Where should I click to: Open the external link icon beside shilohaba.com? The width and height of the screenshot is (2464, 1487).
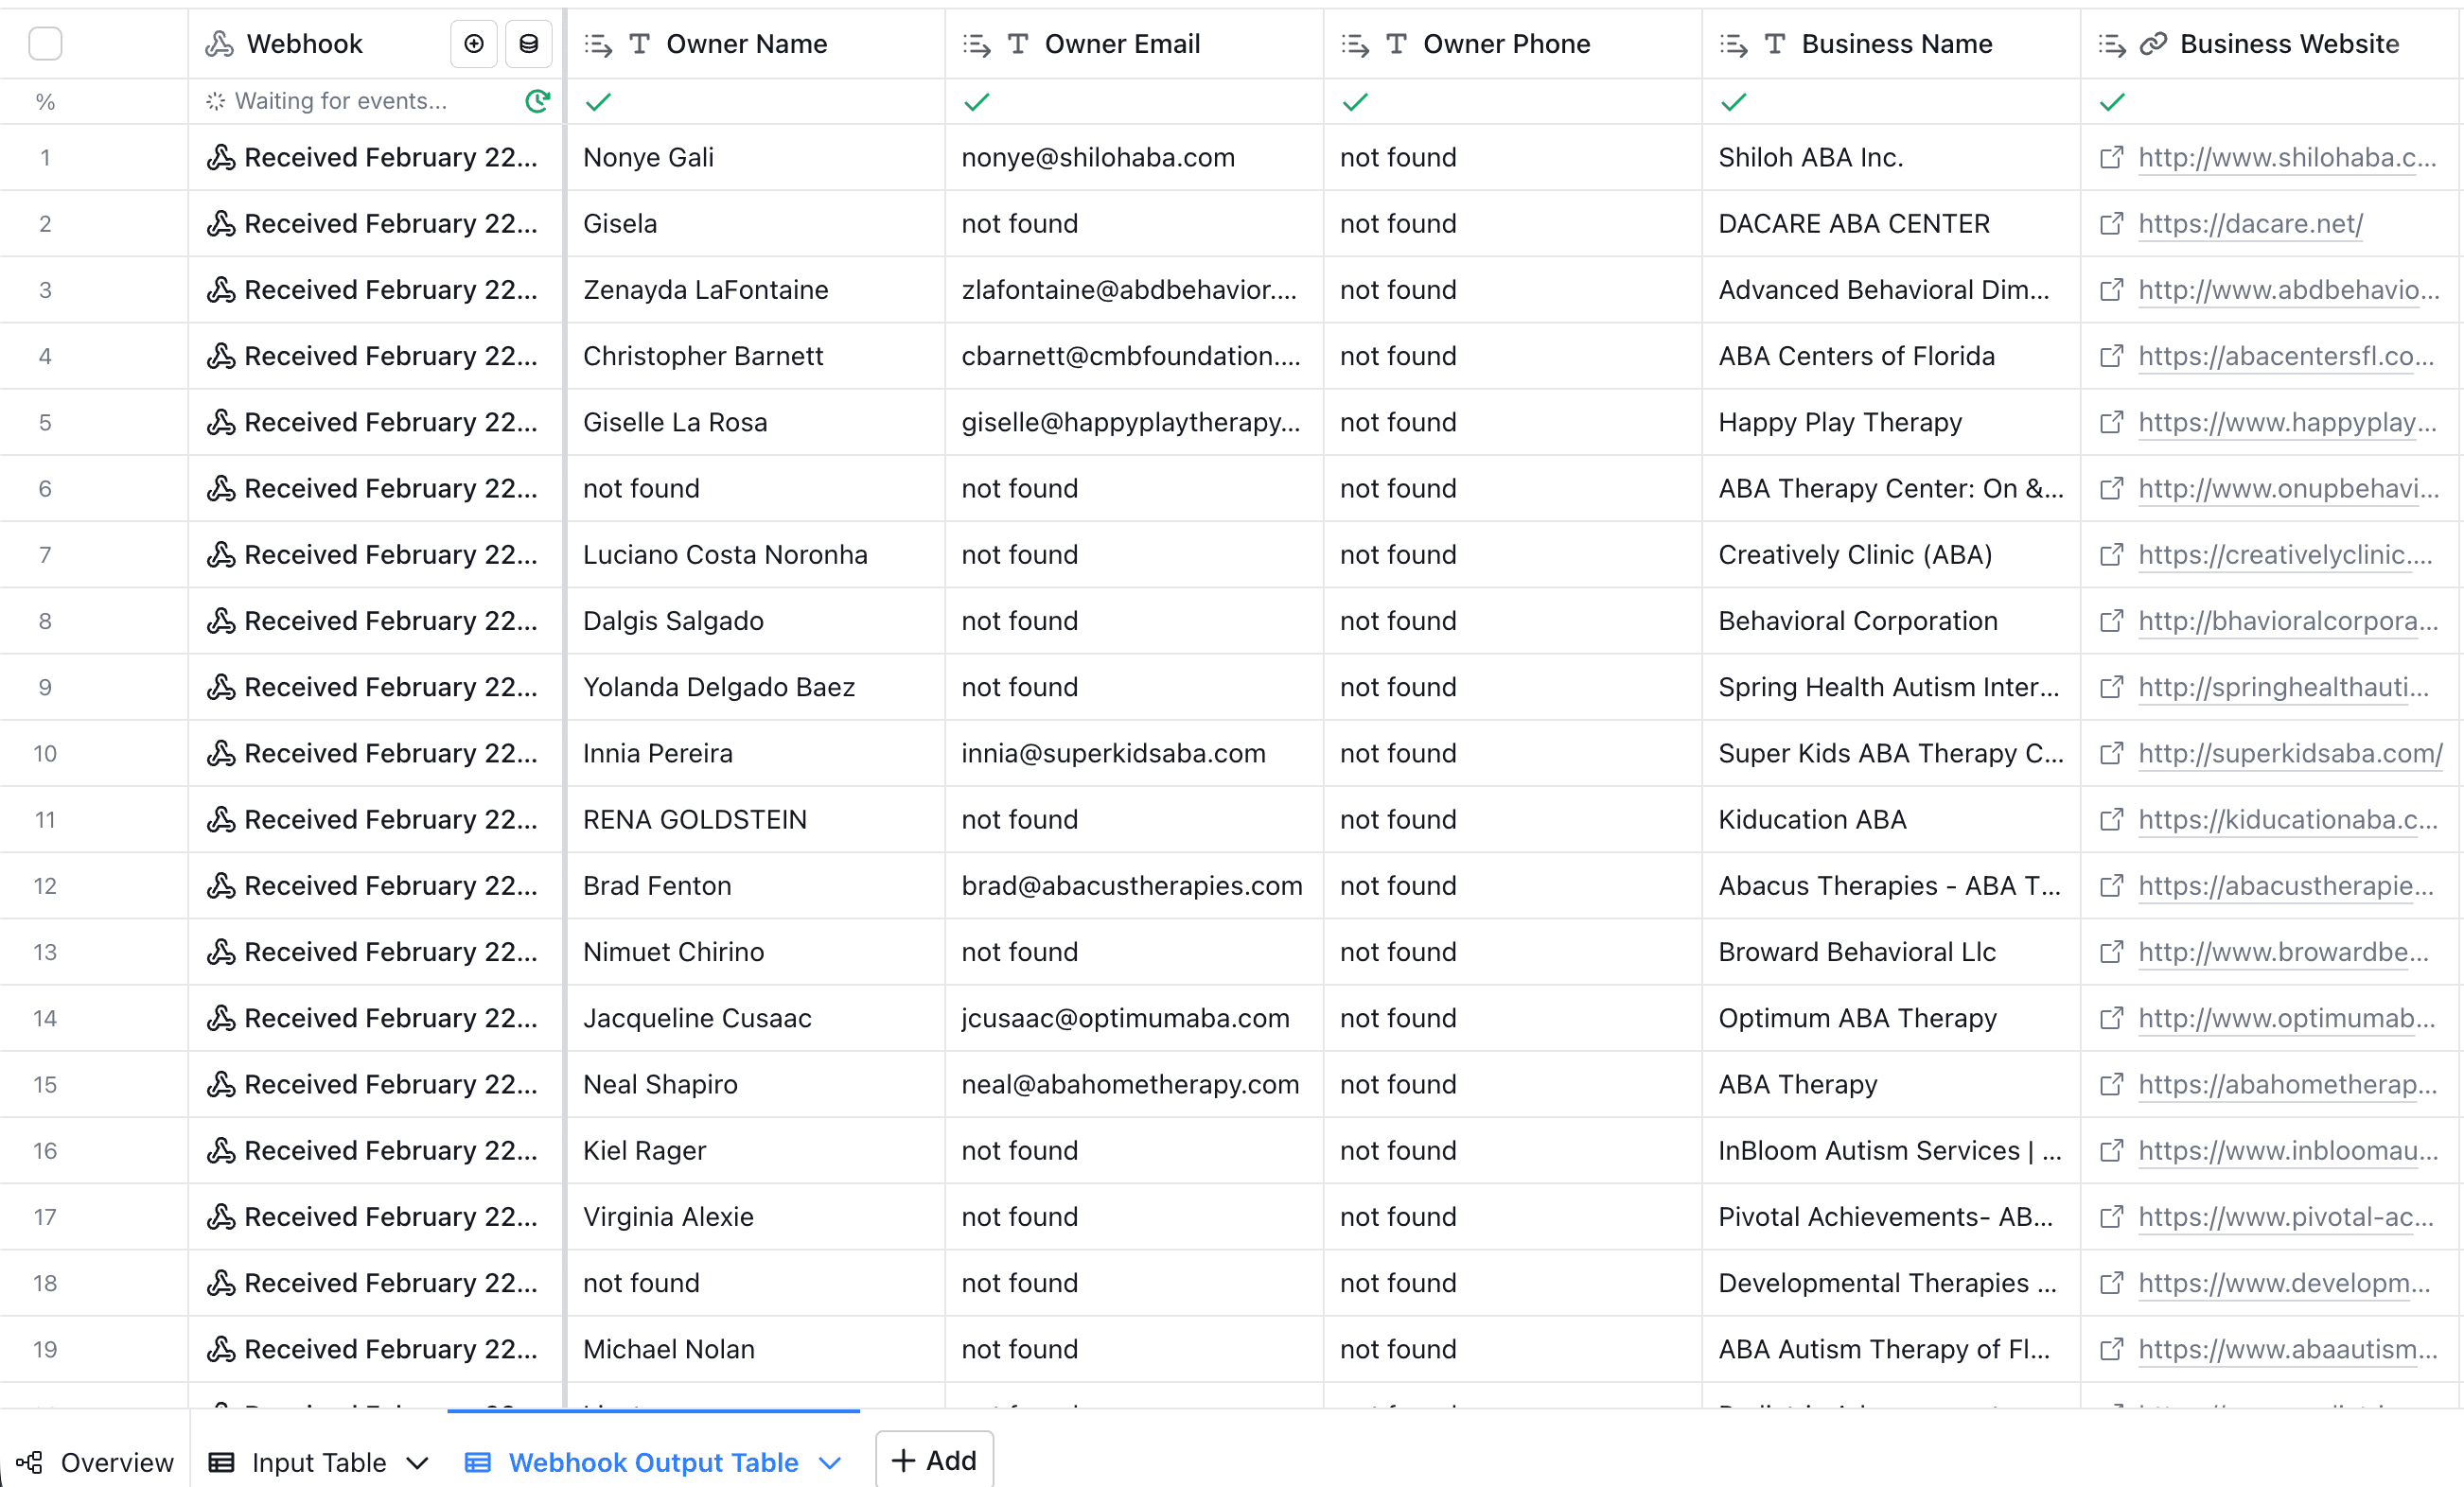(2112, 157)
